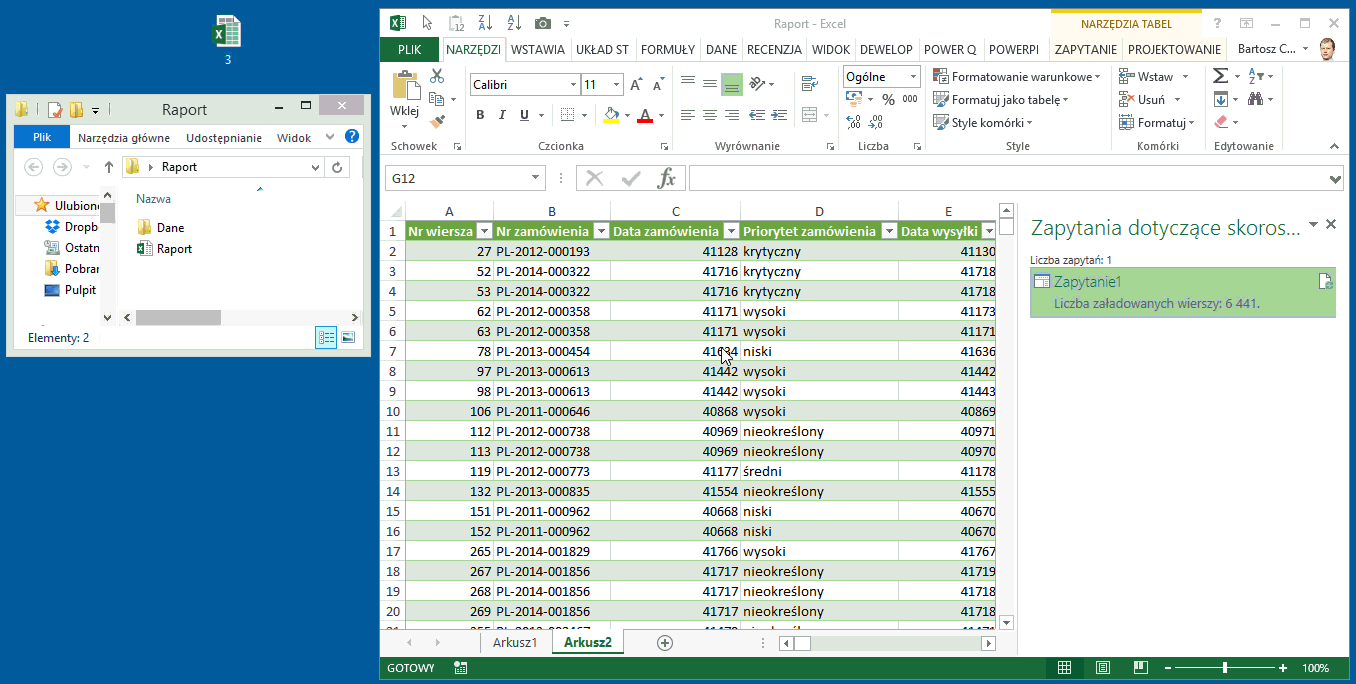Open Find with the binoculars icon
This screenshot has height=684, width=1356.
click(1255, 99)
